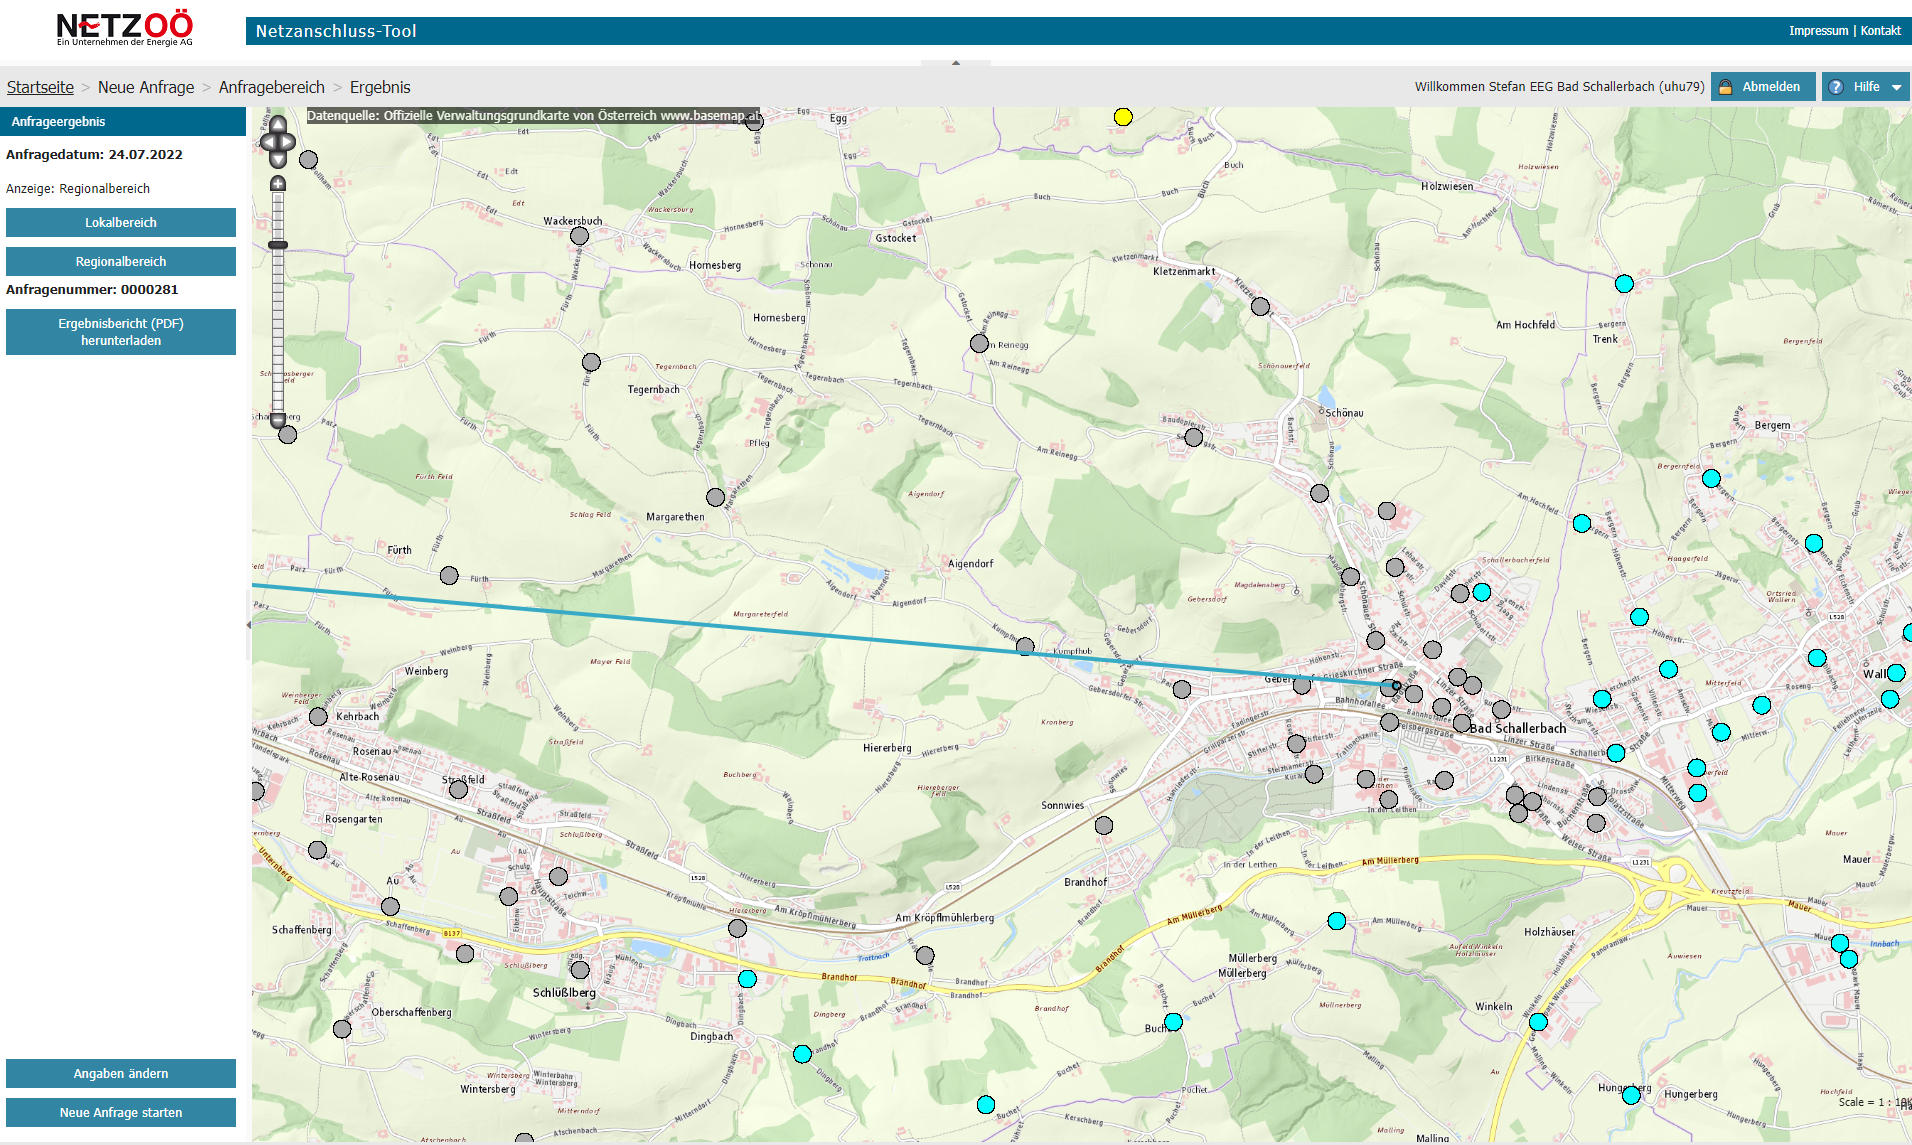
Task: Open the Hilfe dropdown menu
Action: (x=1865, y=87)
